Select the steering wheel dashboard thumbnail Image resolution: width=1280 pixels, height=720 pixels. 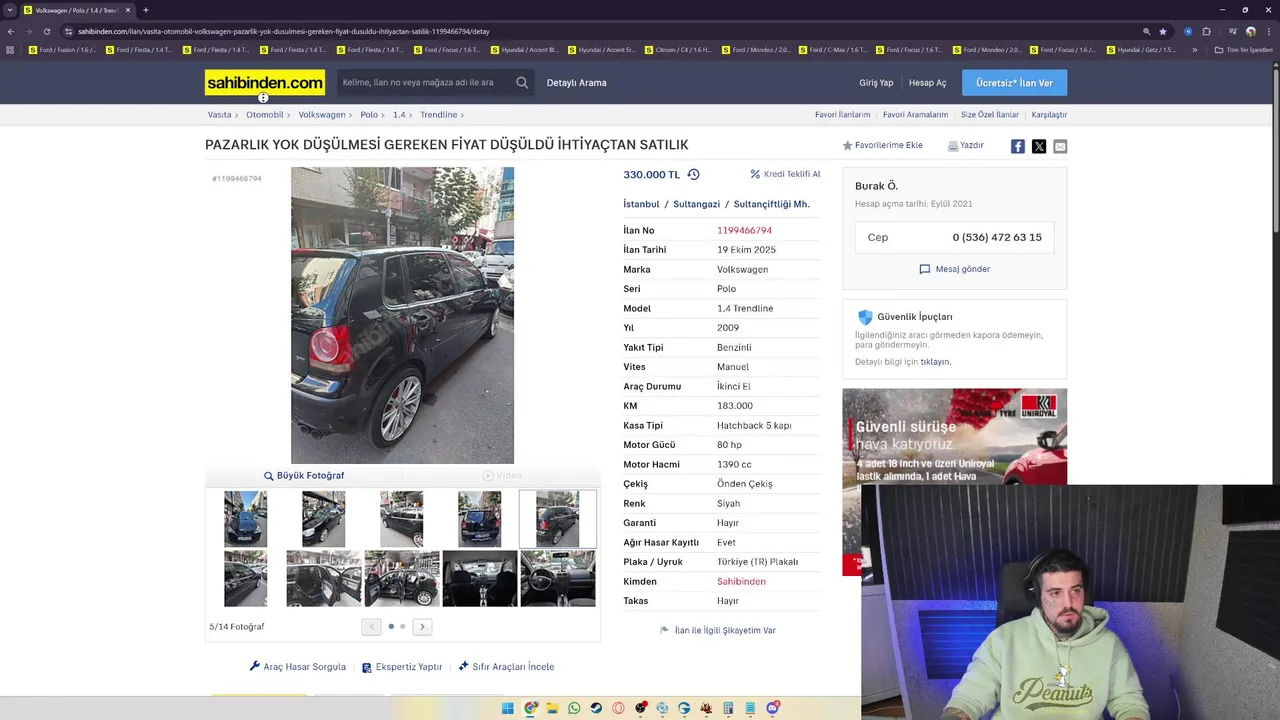pos(558,578)
